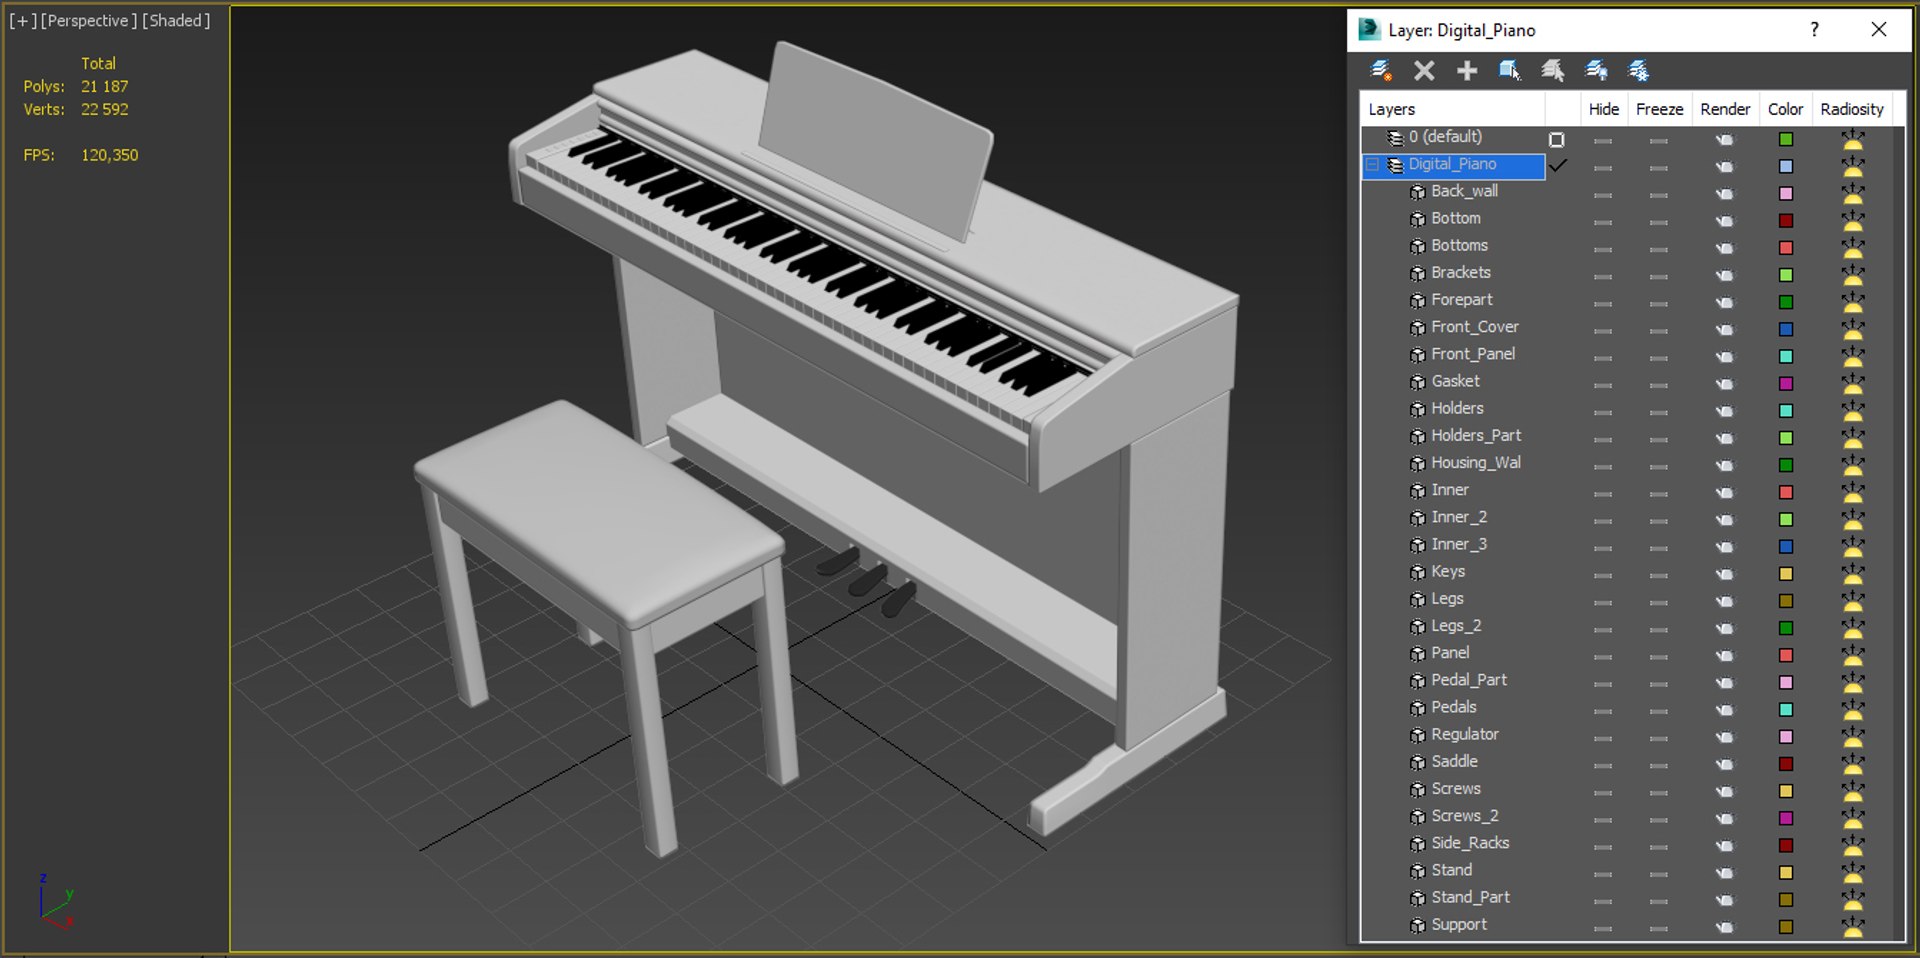Toggle Freeze for the Legs object
Viewport: 1920px width, 958px height.
coord(1659,601)
